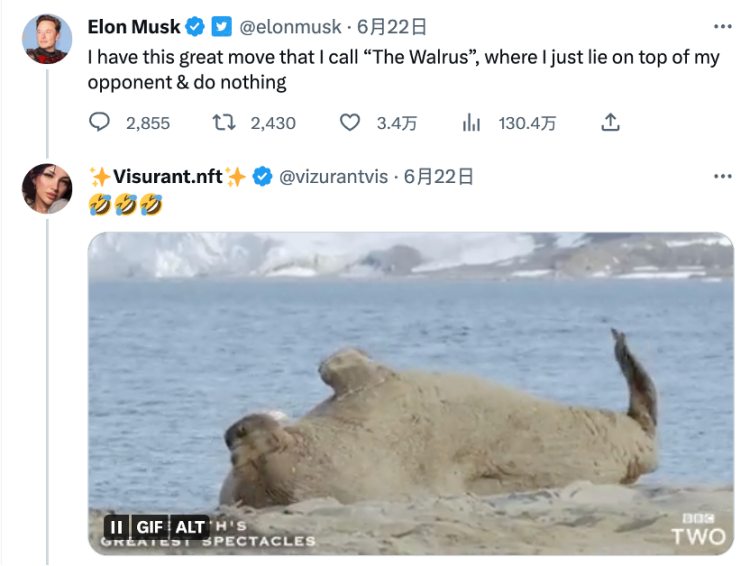This screenshot has width=750, height=566.
Task: Click the retweet icon with 2,430 reposts
Action: pyautogui.click(x=224, y=123)
